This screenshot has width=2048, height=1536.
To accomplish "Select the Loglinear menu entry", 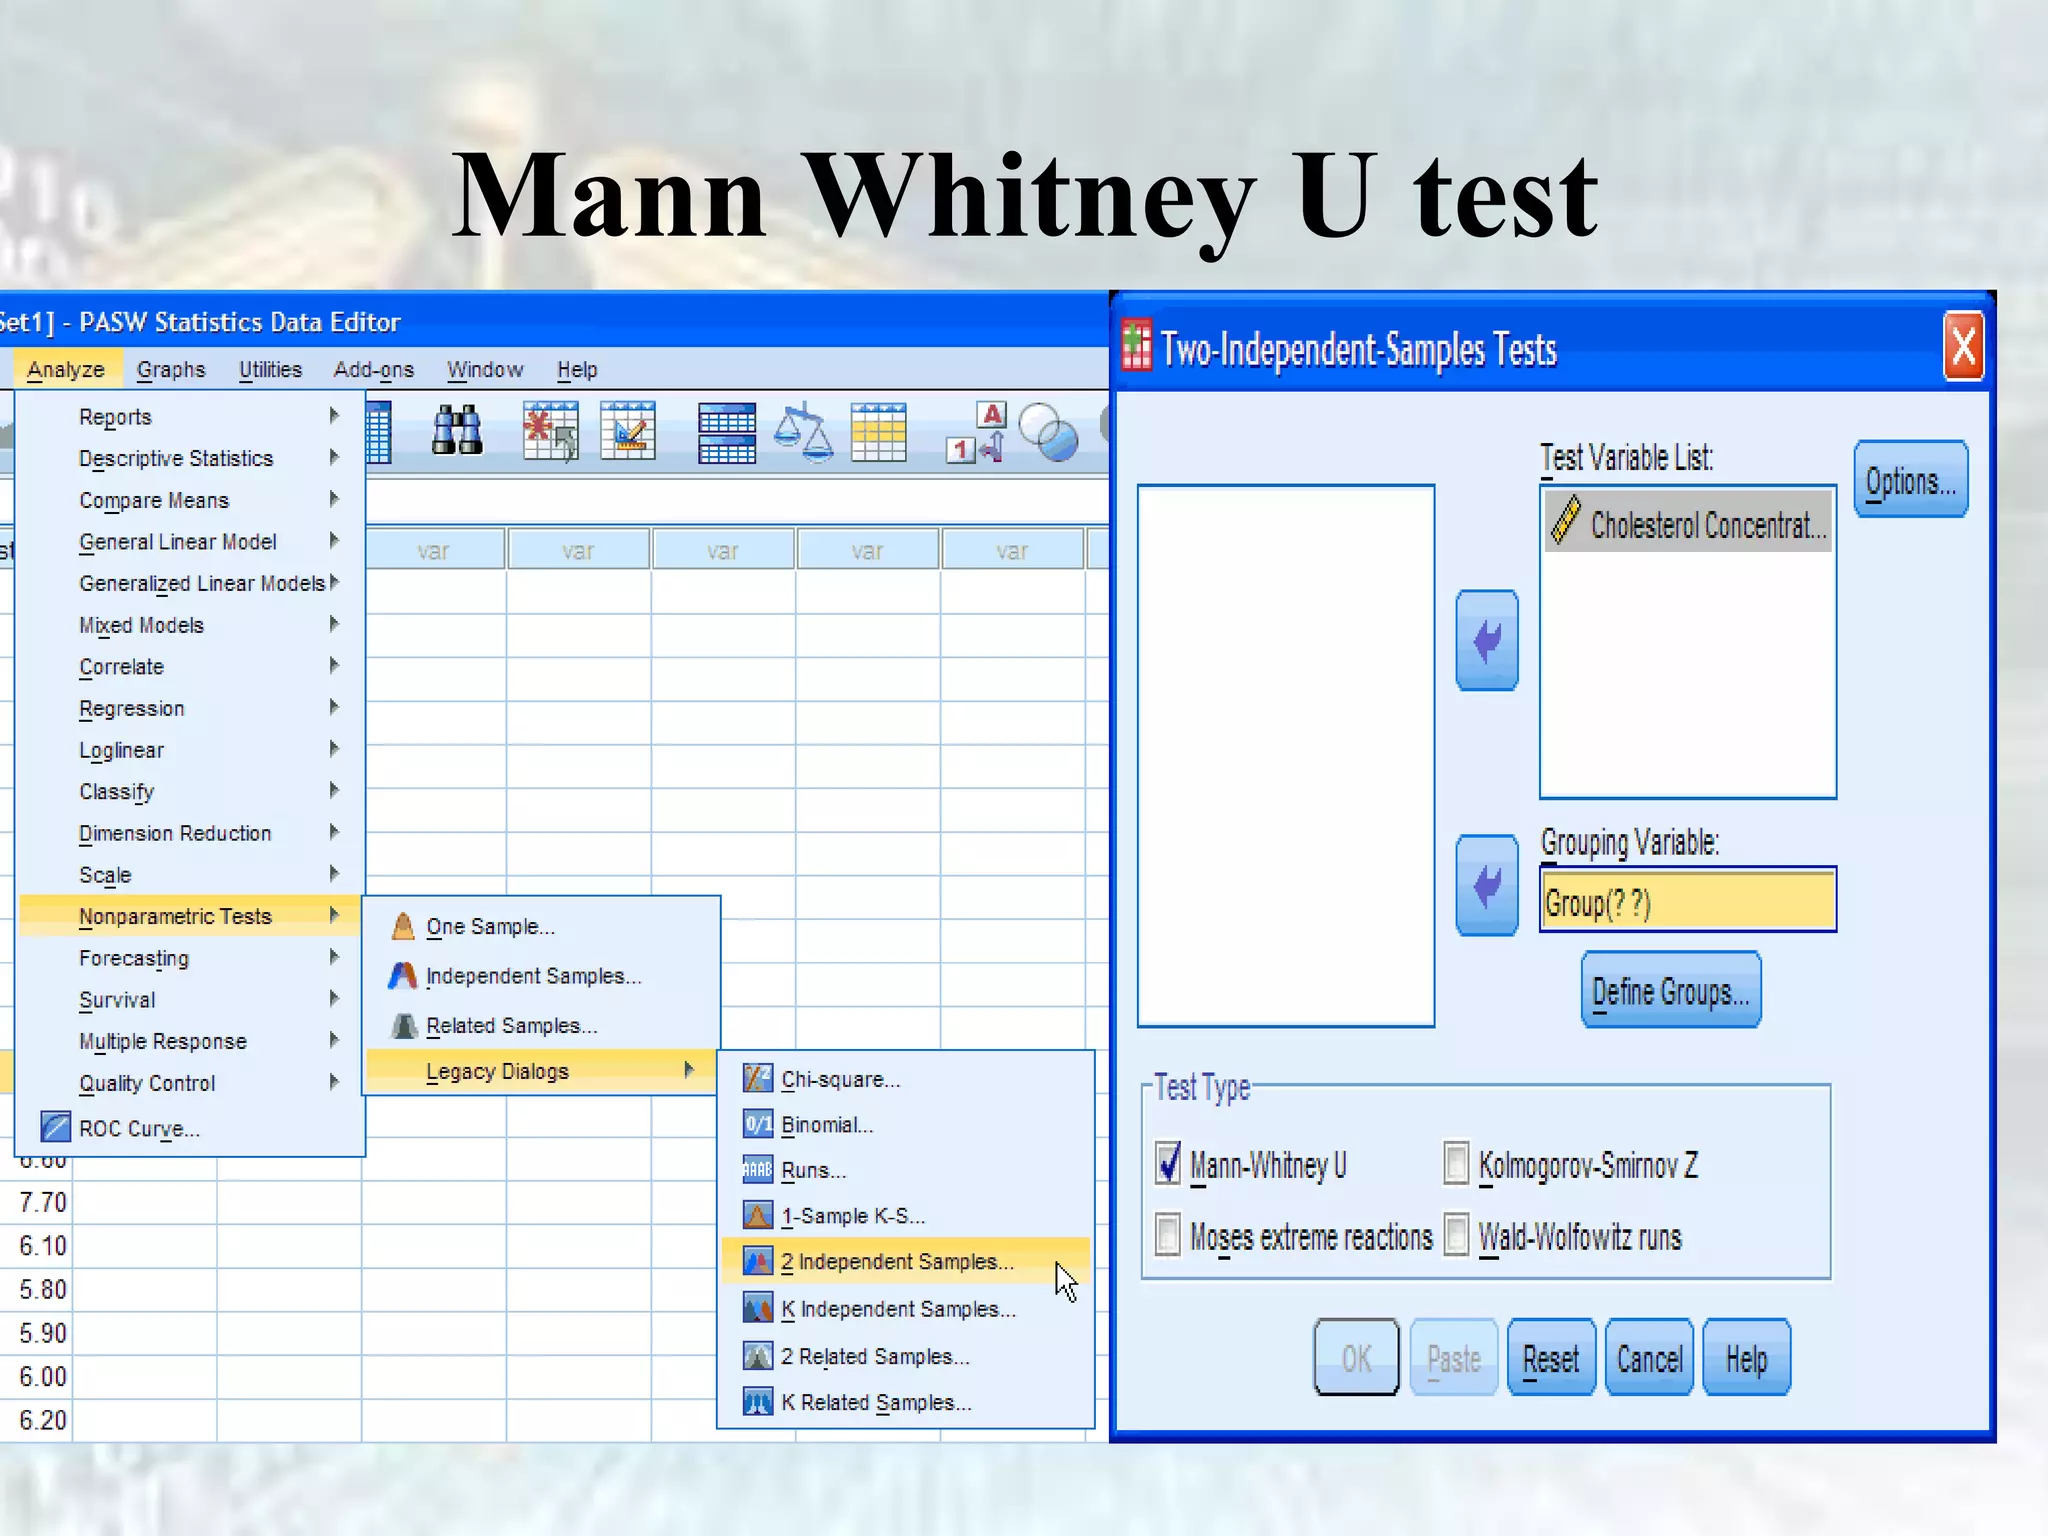I will (190, 750).
